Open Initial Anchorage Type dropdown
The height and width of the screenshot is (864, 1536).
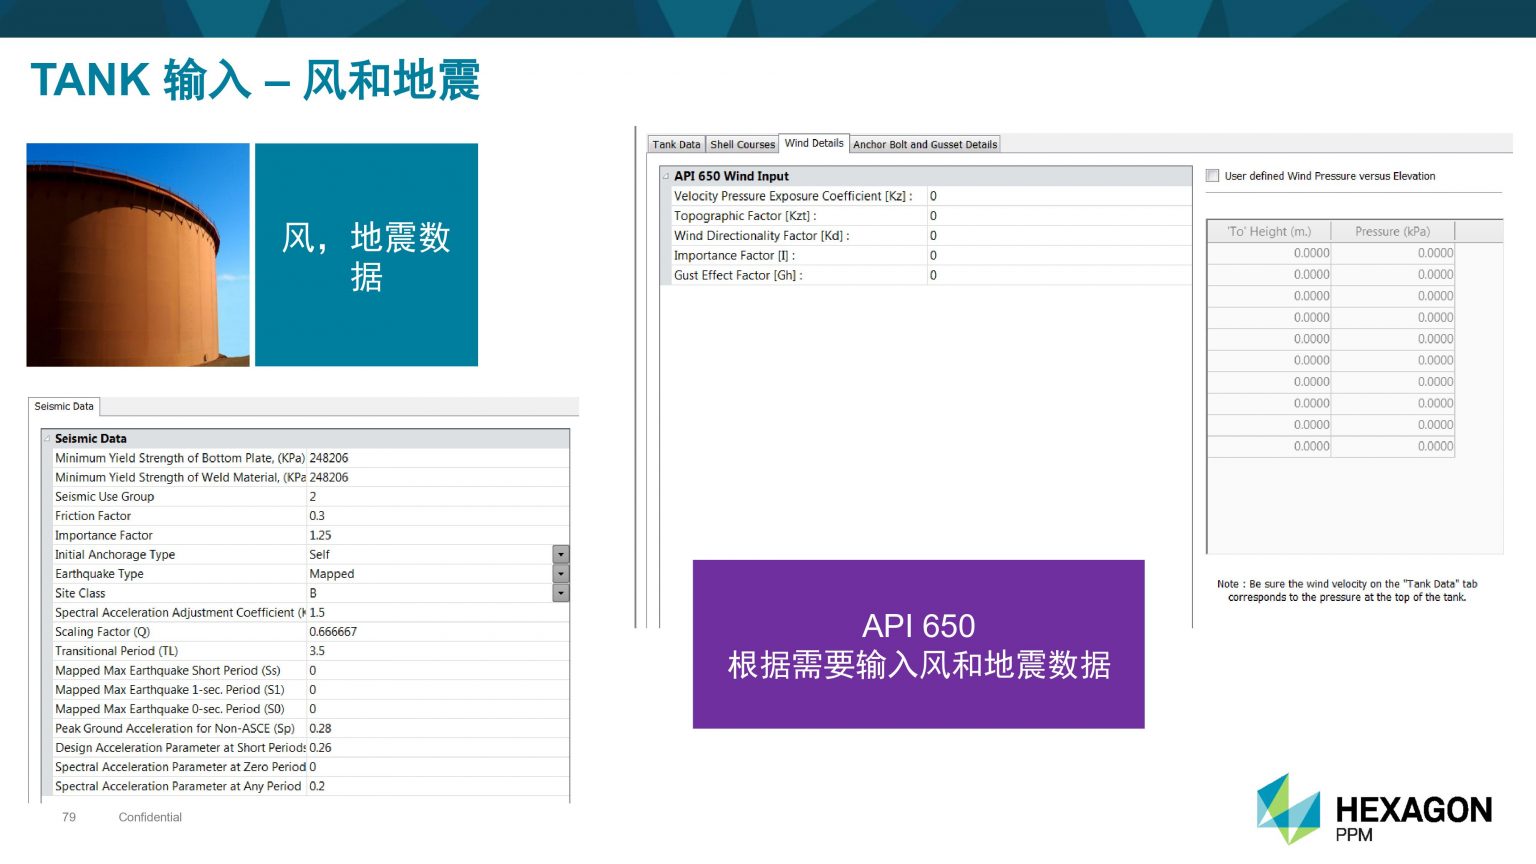(x=561, y=555)
